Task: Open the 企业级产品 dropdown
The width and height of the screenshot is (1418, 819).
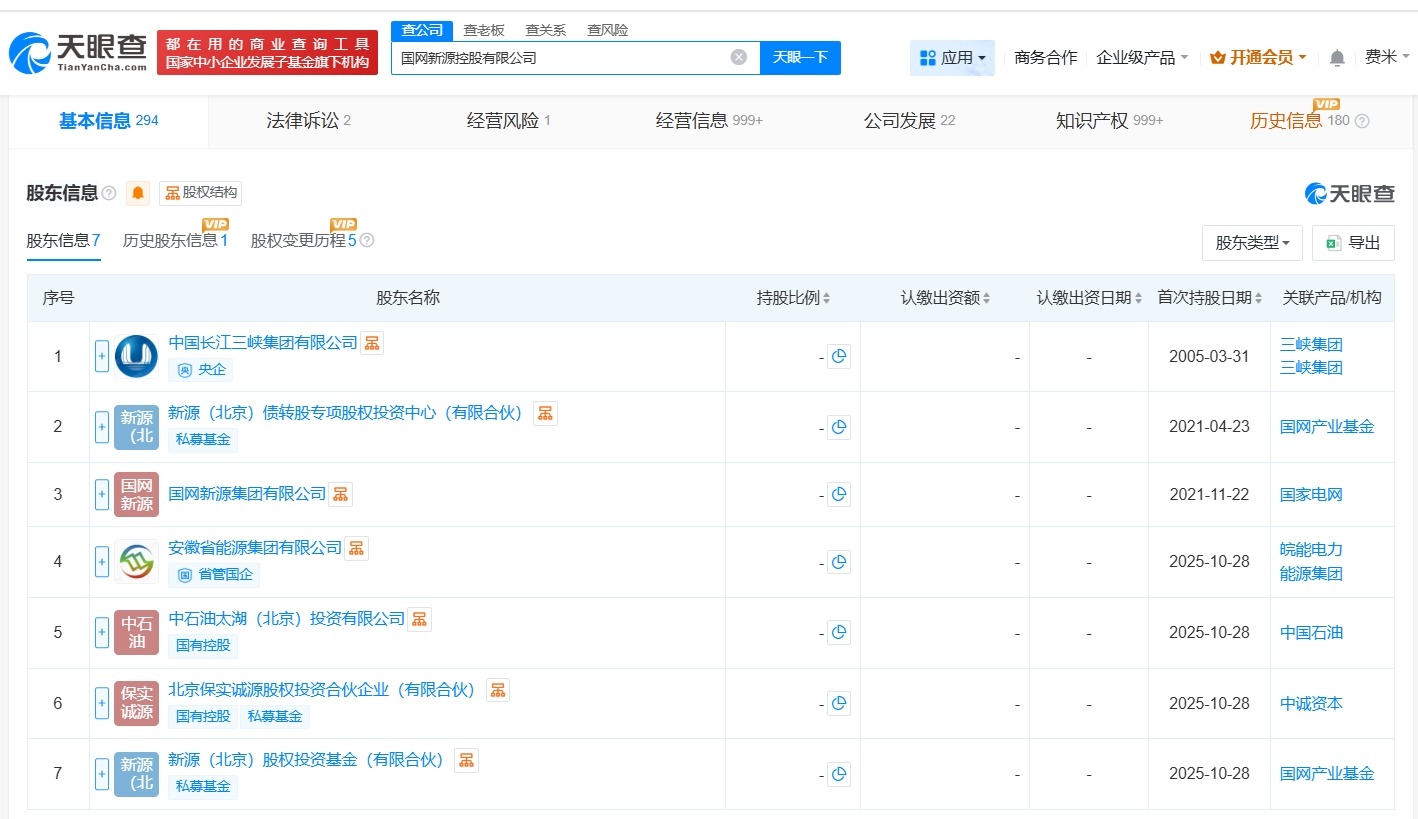Action: (1136, 57)
